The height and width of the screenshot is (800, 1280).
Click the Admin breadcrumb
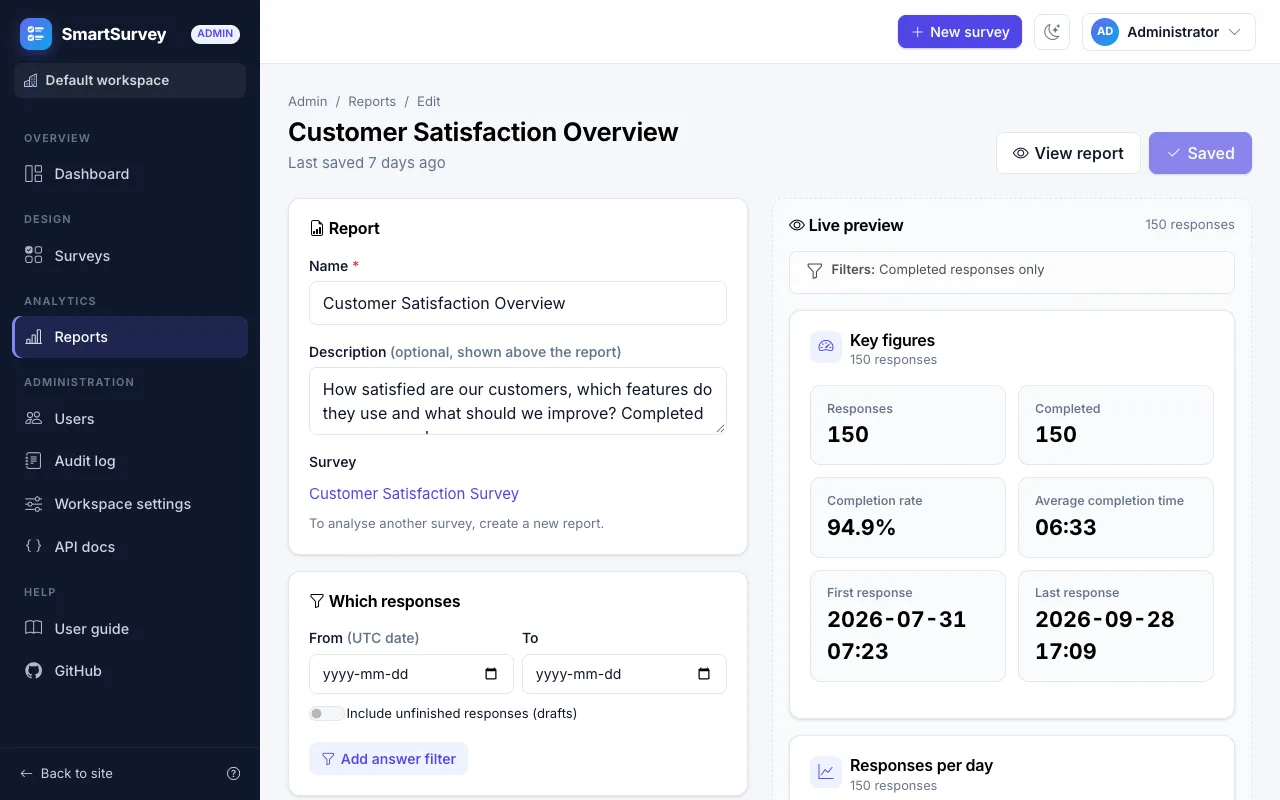(x=308, y=102)
